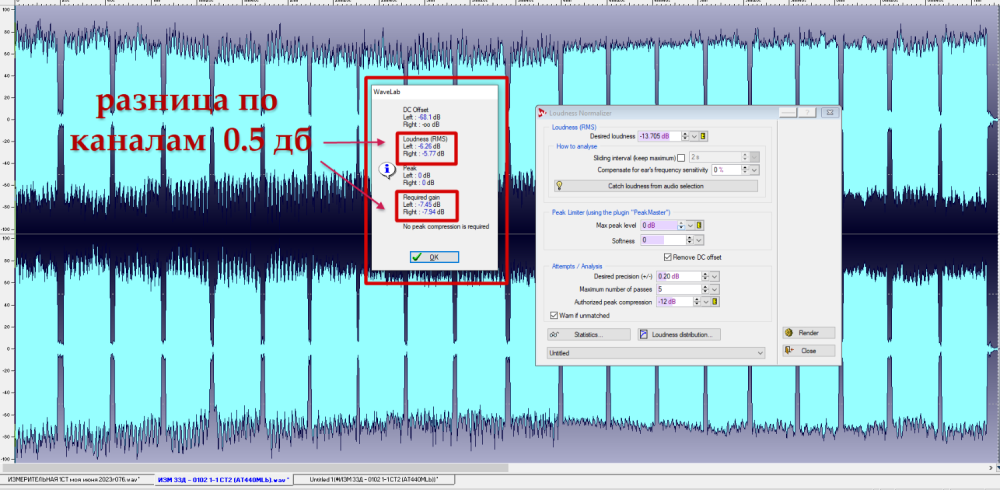Viewport: 1000px width, 490px height.
Task: Click the yellow preset icon beside Desired loudness
Action: (x=703, y=136)
